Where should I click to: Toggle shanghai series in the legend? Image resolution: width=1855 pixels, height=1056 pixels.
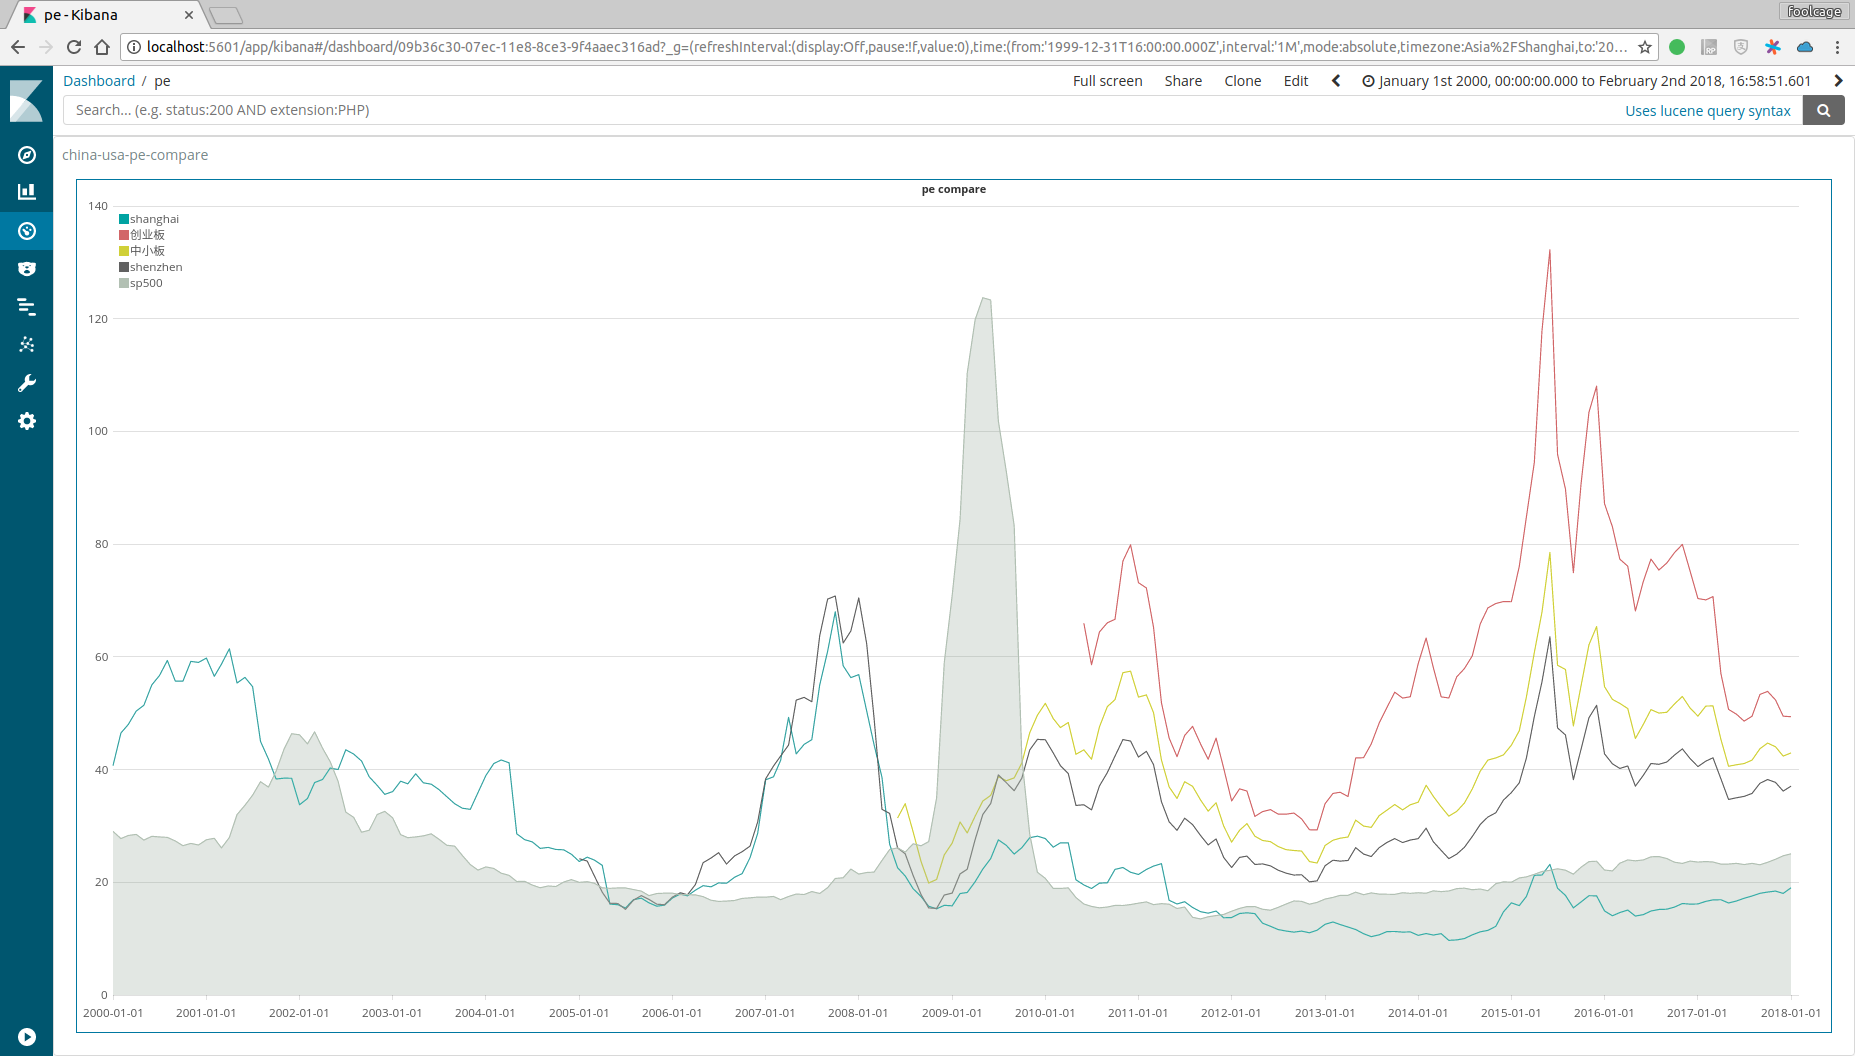tap(149, 219)
